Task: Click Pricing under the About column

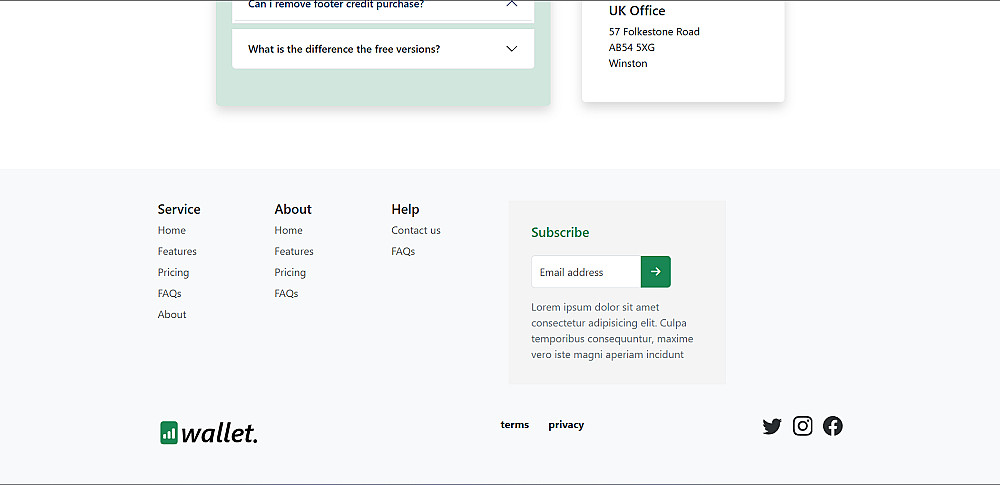Action: [x=290, y=272]
